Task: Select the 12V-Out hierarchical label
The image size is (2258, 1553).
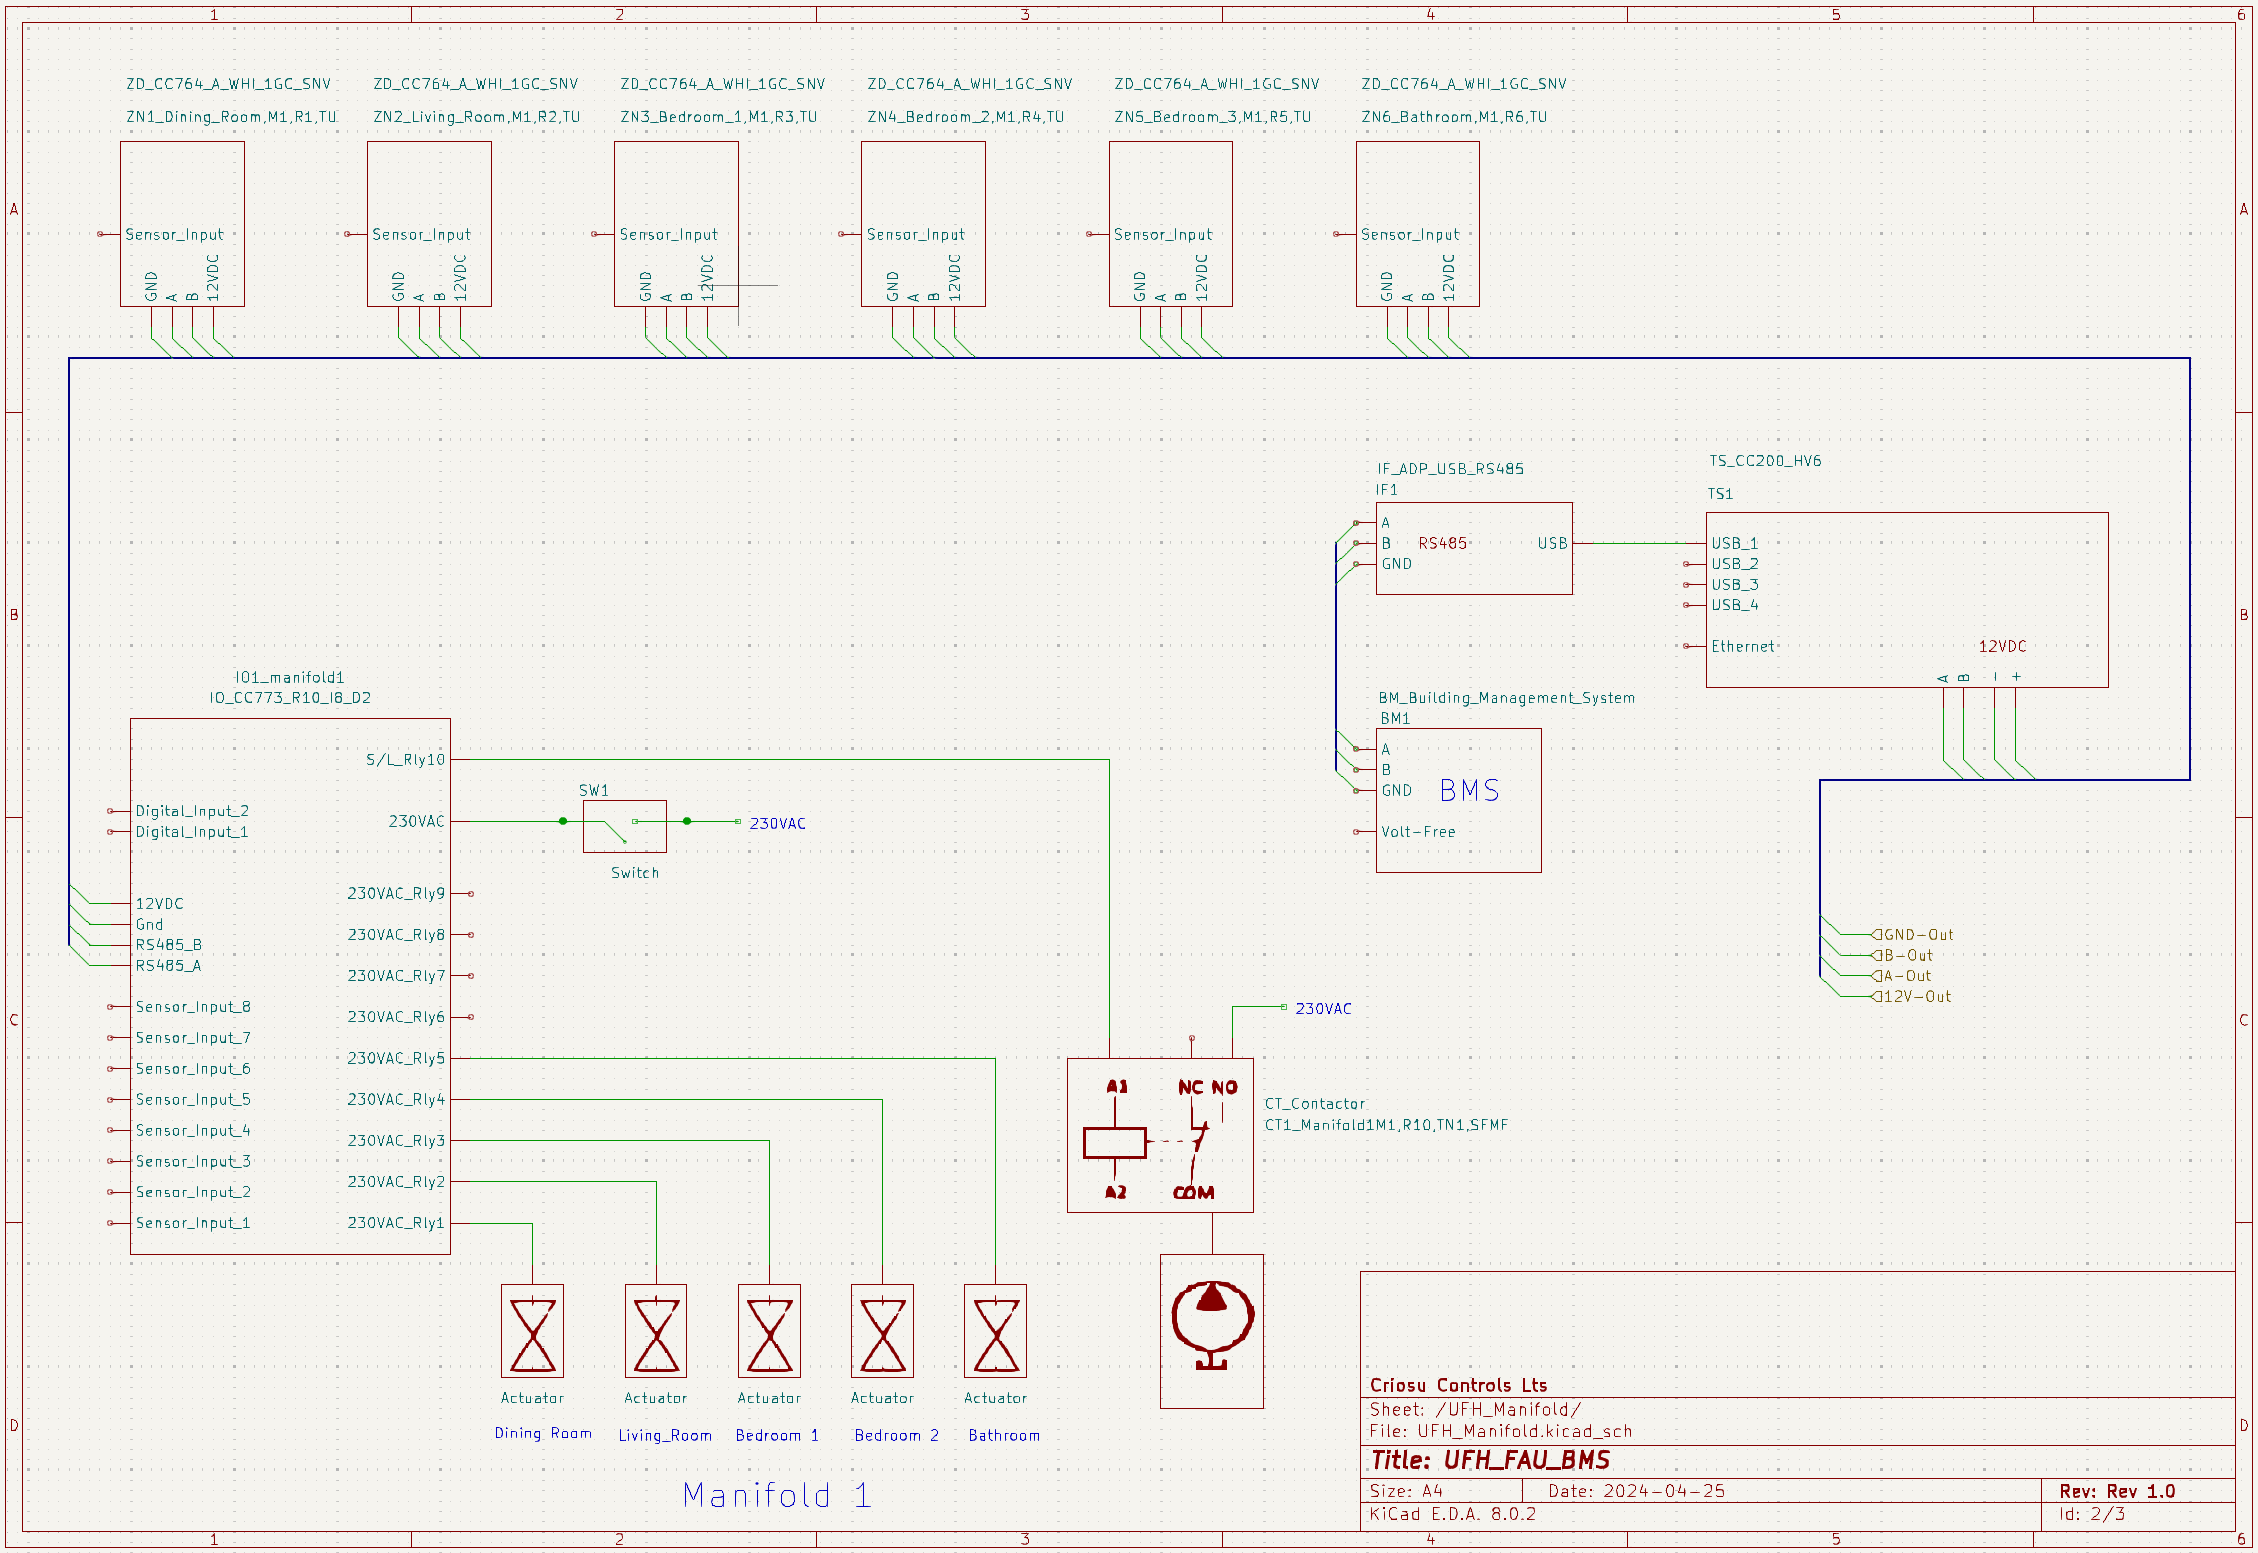Action: click(1916, 997)
